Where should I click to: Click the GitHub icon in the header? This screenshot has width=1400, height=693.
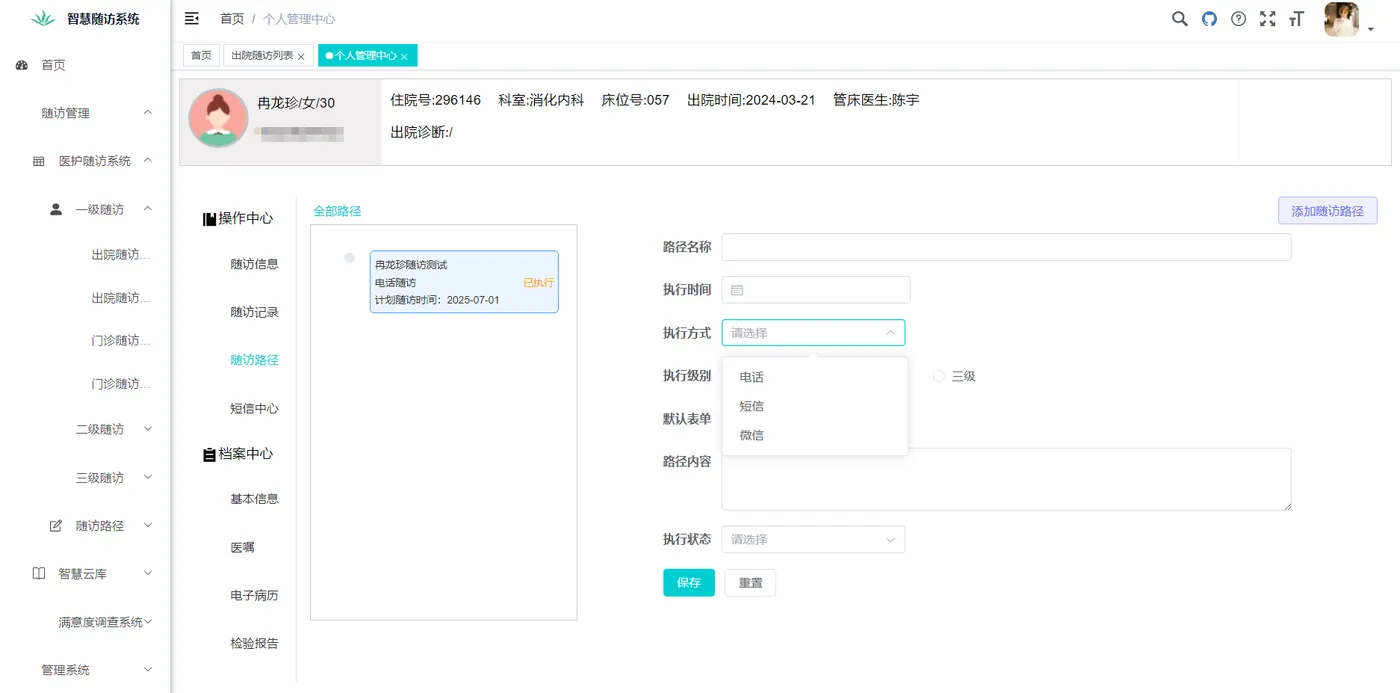point(1209,18)
